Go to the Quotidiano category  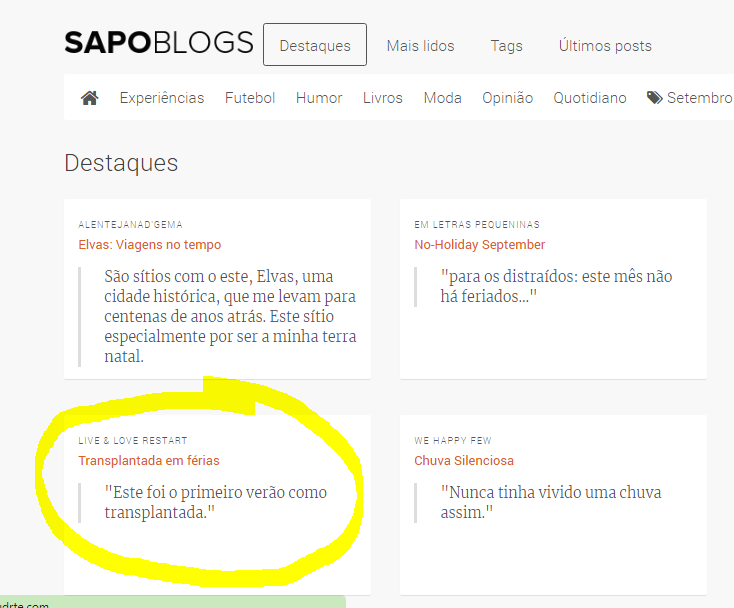tap(590, 98)
